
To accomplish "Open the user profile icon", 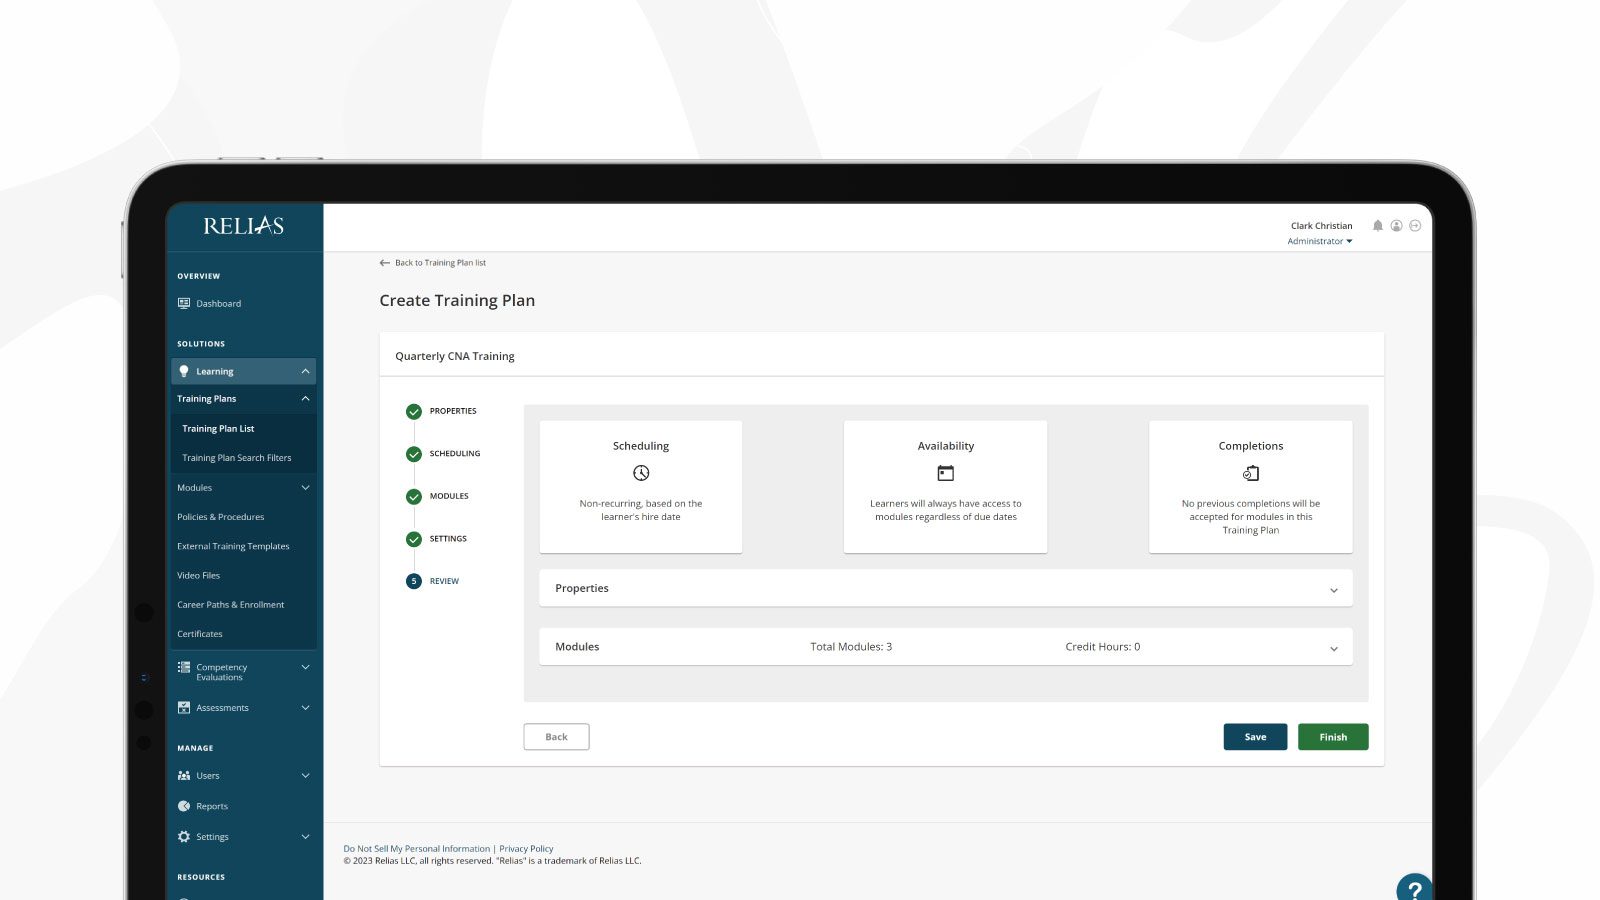I will pos(1396,226).
